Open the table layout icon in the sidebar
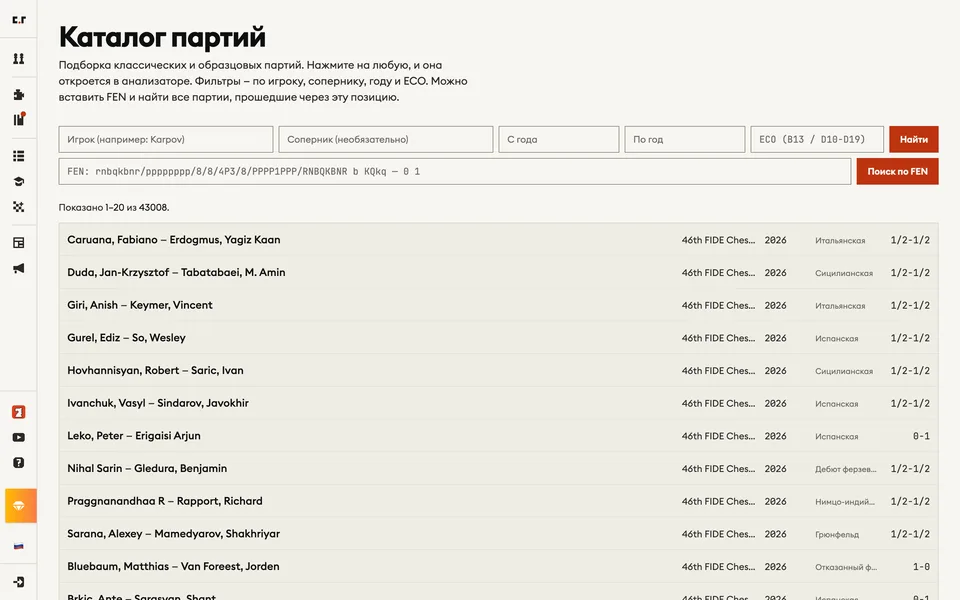Screen dimensions: 960x600 (19, 243)
